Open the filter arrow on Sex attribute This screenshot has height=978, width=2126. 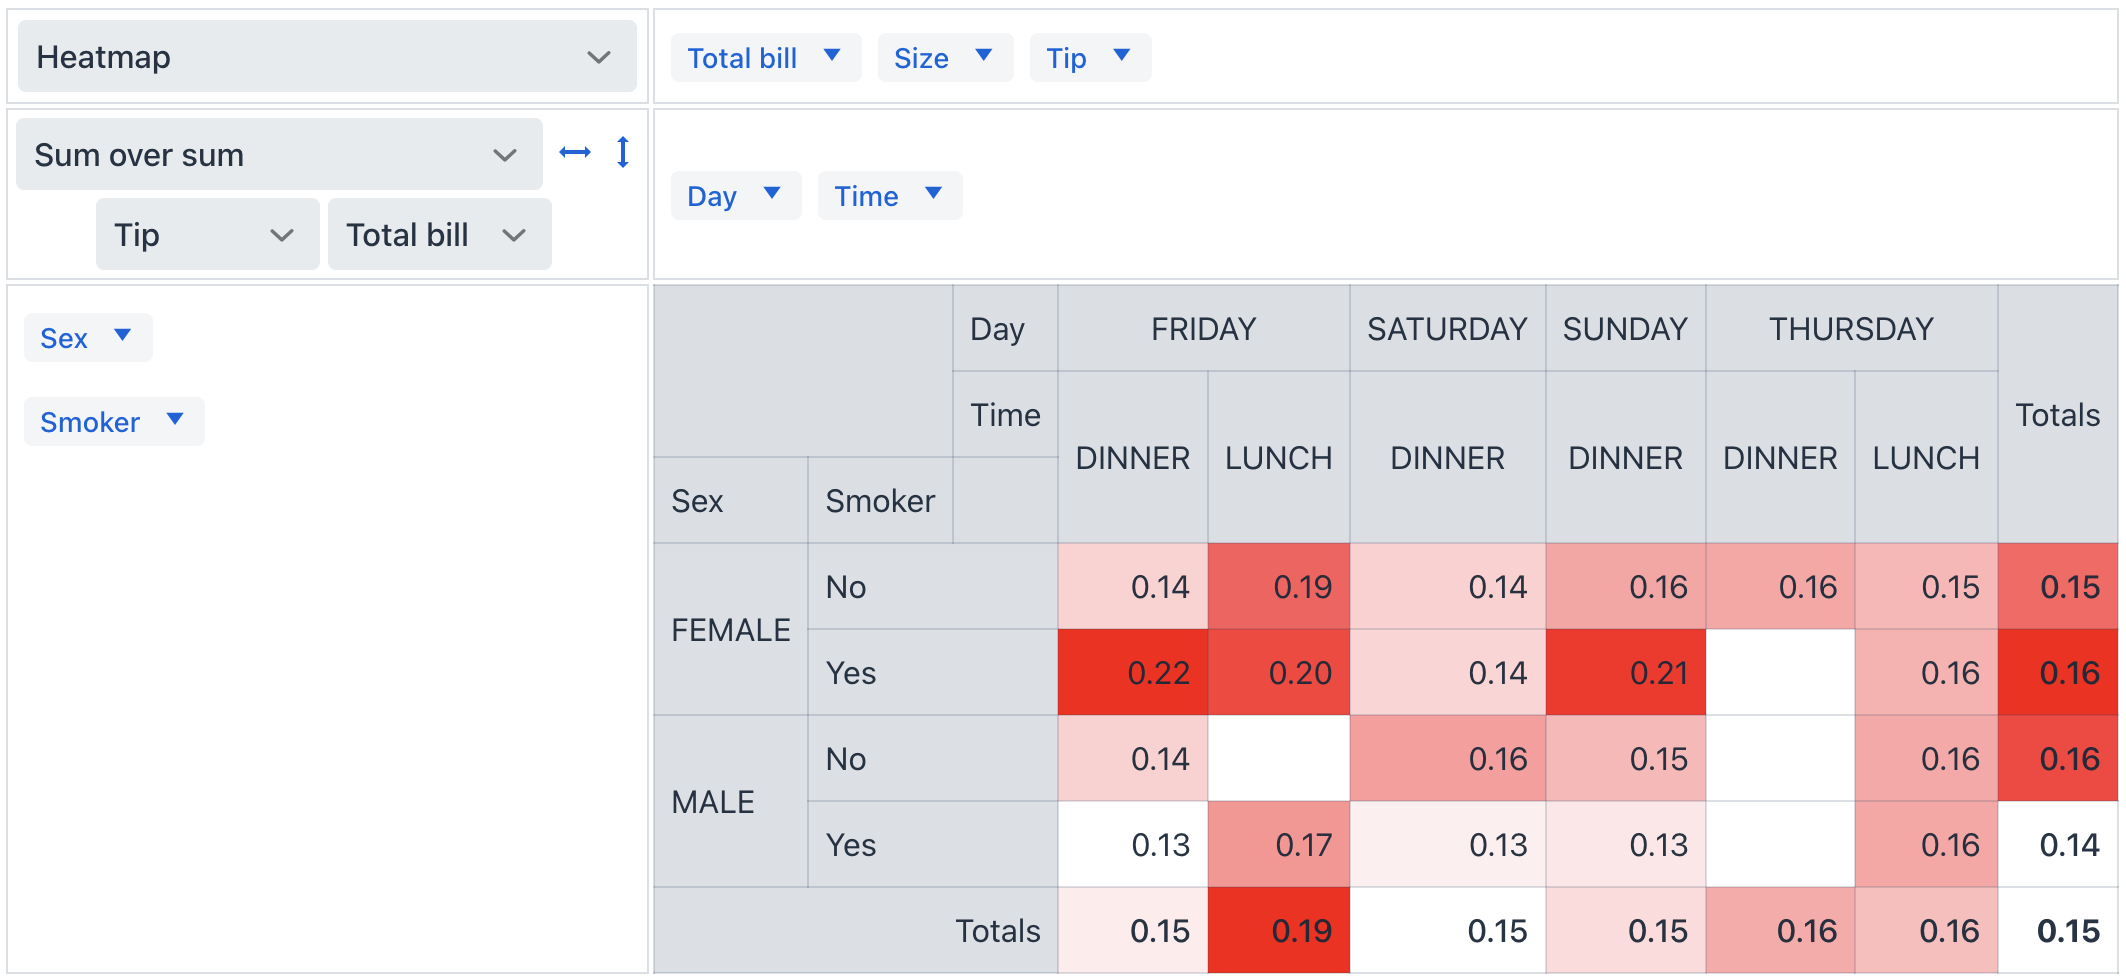[122, 337]
